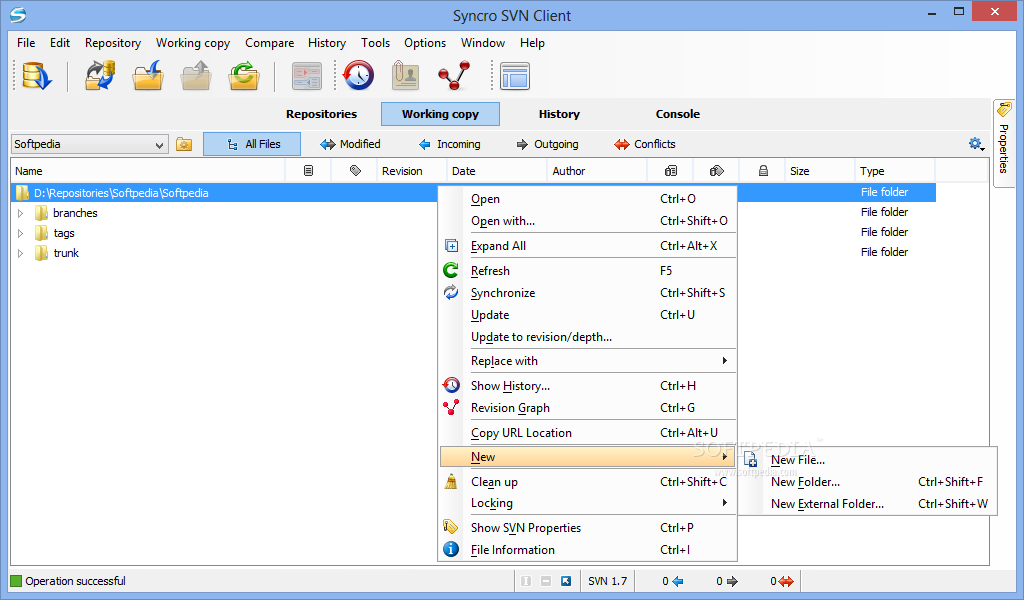Click the incoming changes blue arrow in status bar
Image resolution: width=1024 pixels, height=600 pixels.
click(678, 581)
